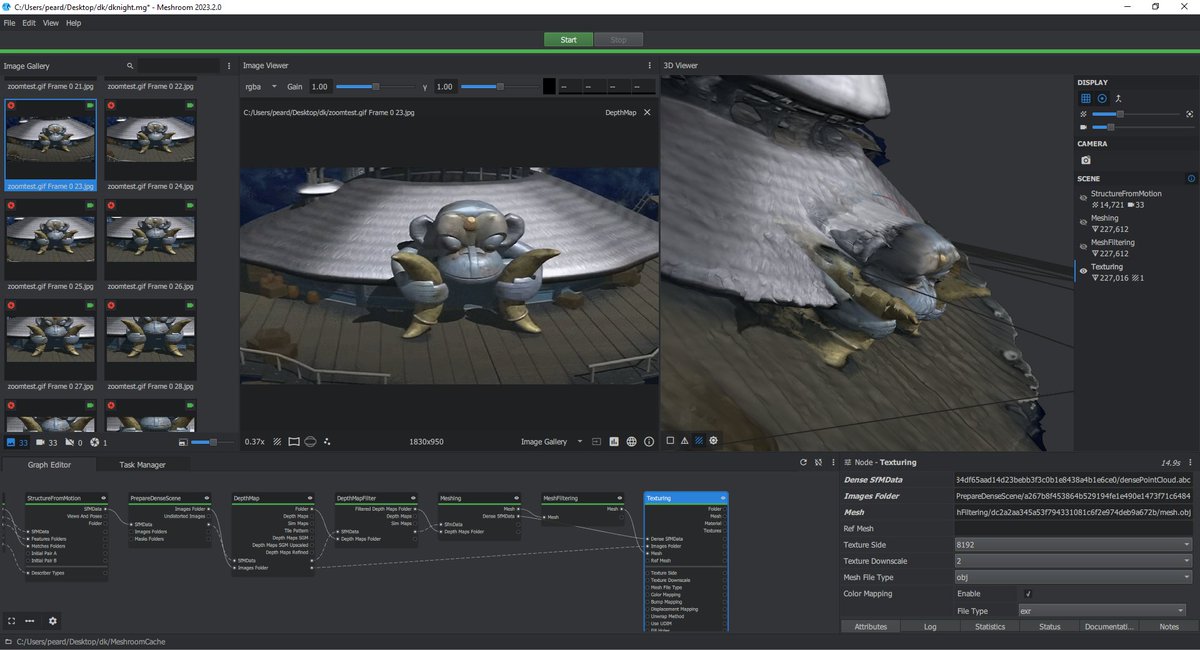Click the Scene info icon

click(1190, 179)
